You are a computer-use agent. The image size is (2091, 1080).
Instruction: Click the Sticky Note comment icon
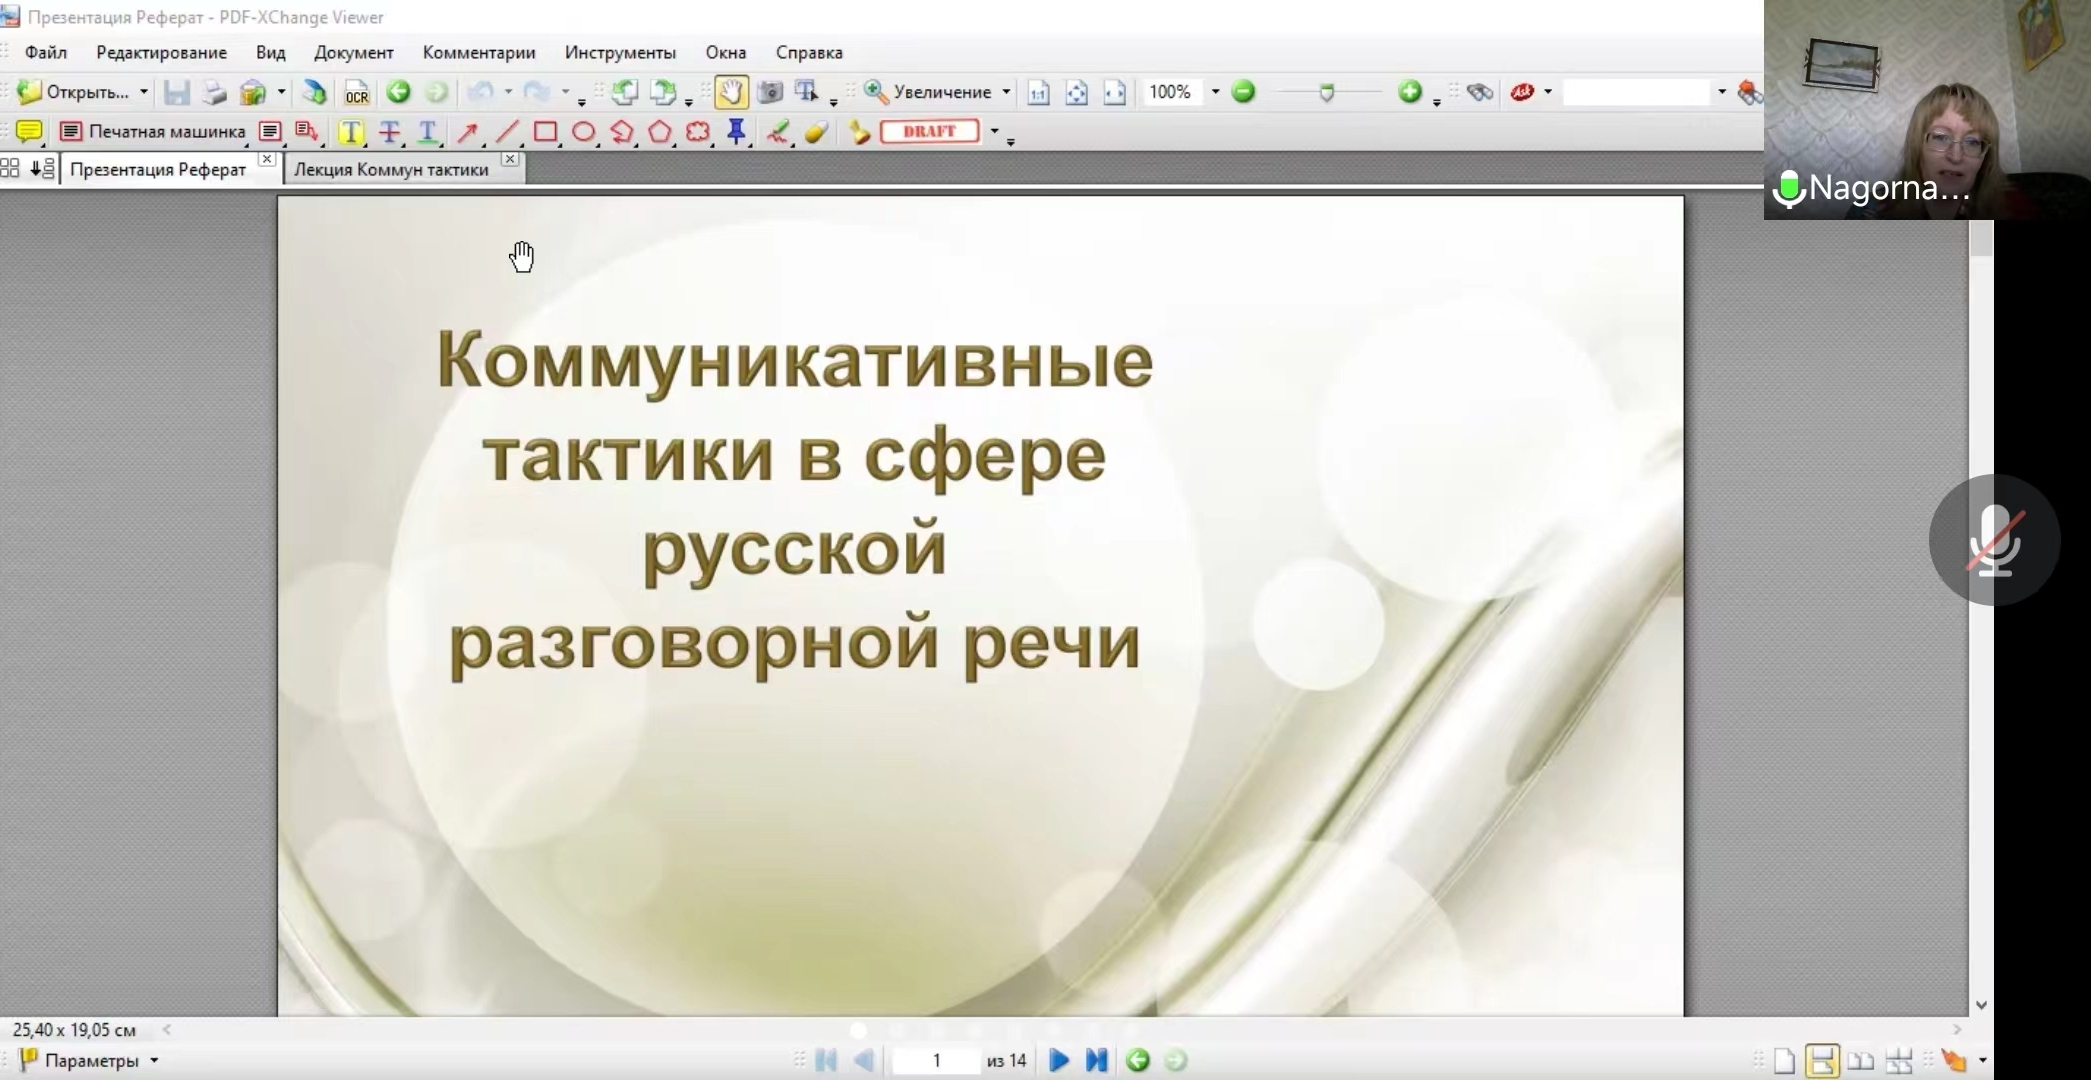click(29, 132)
